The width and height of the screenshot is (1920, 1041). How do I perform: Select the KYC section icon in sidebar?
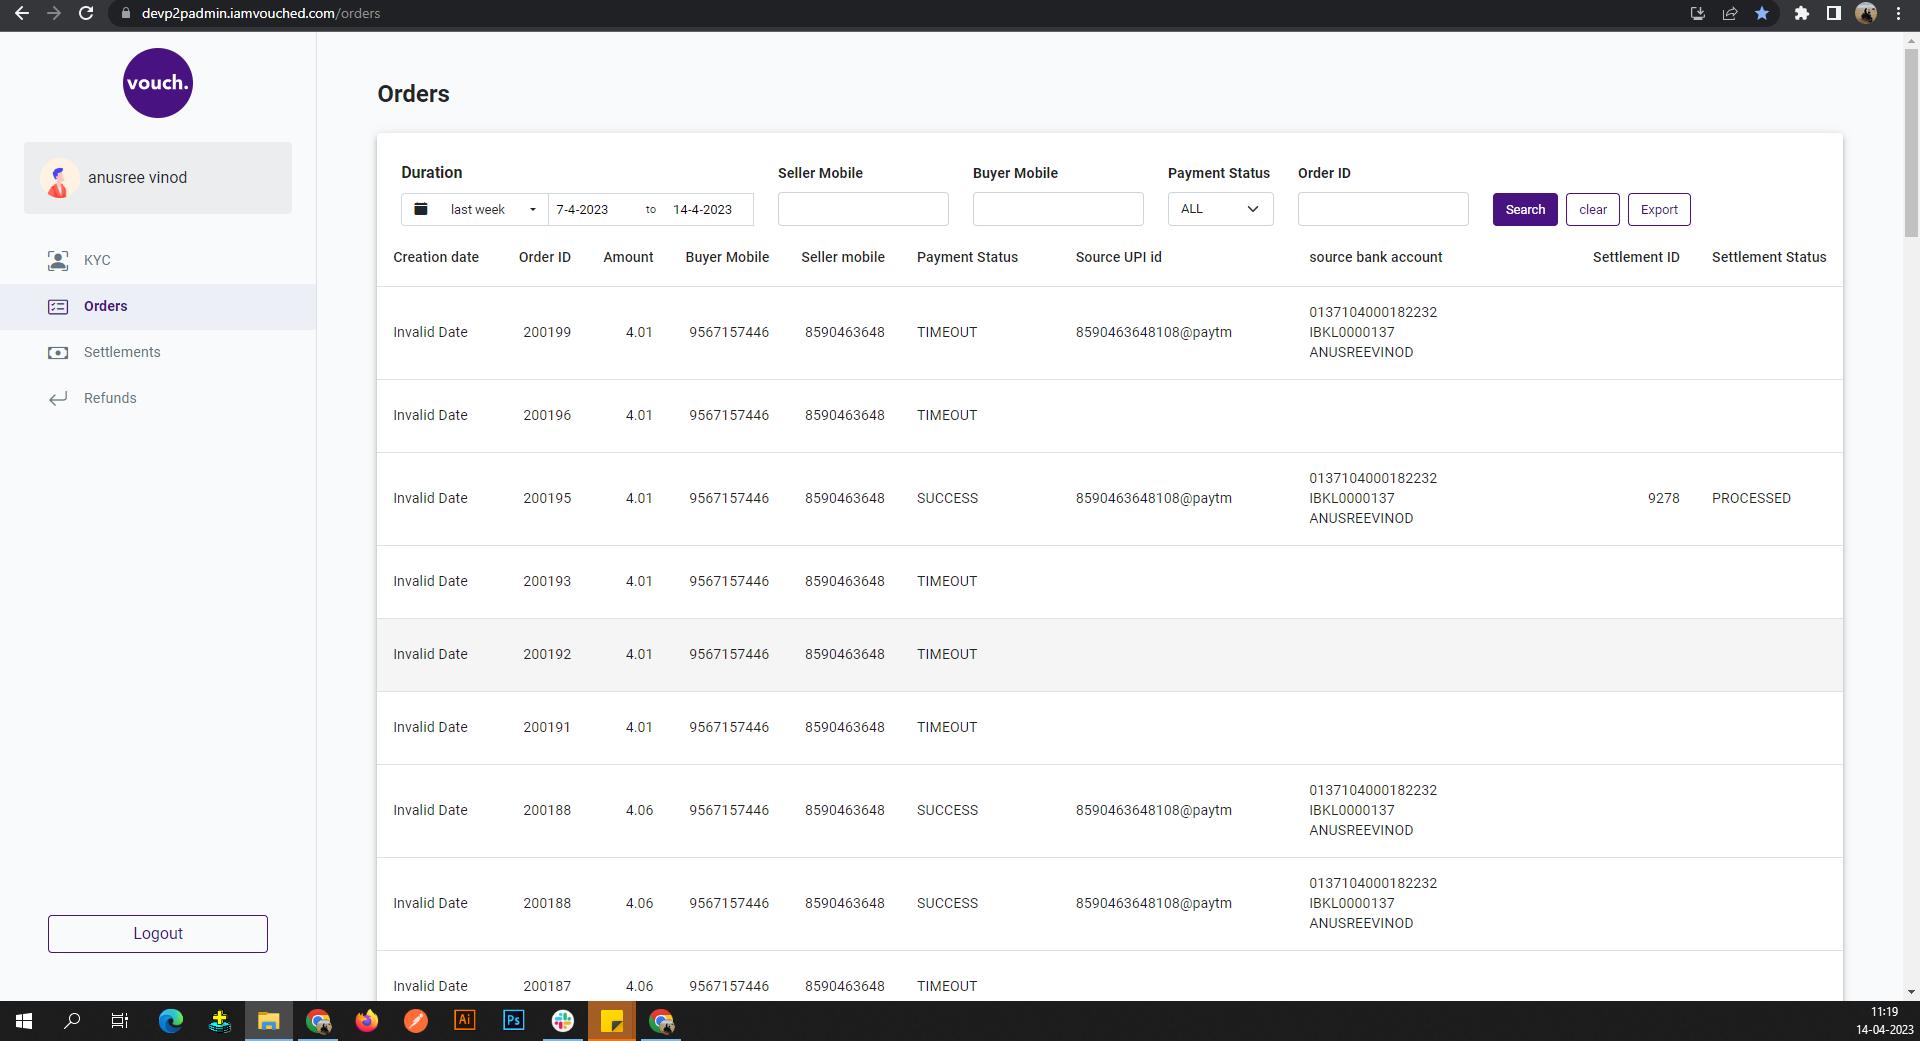[57, 260]
